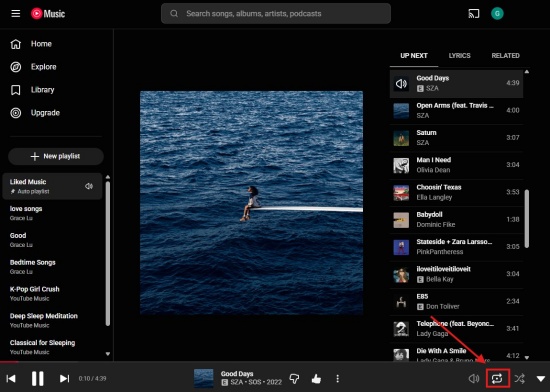Open the Cast to device icon
This screenshot has height=392, width=550.
click(474, 14)
